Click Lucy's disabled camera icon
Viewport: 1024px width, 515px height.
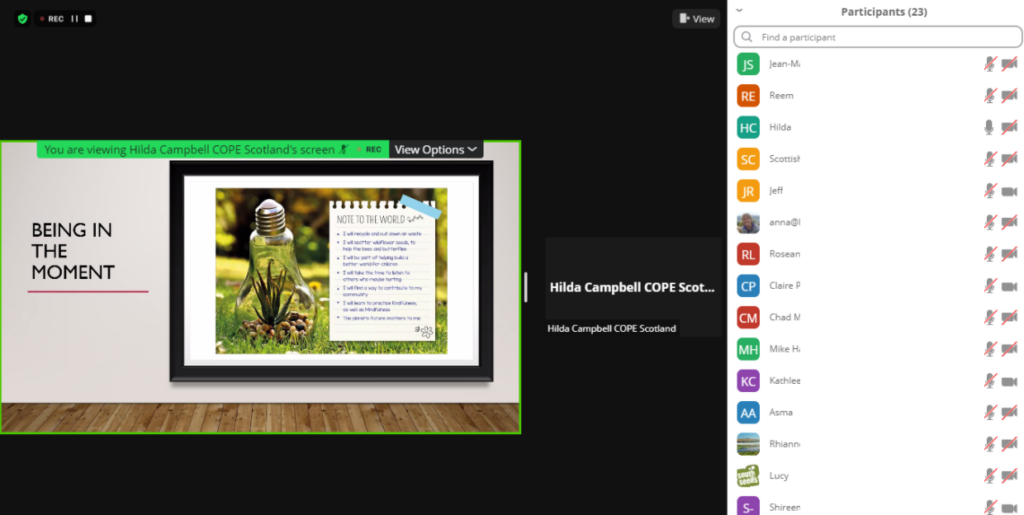[1009, 476]
